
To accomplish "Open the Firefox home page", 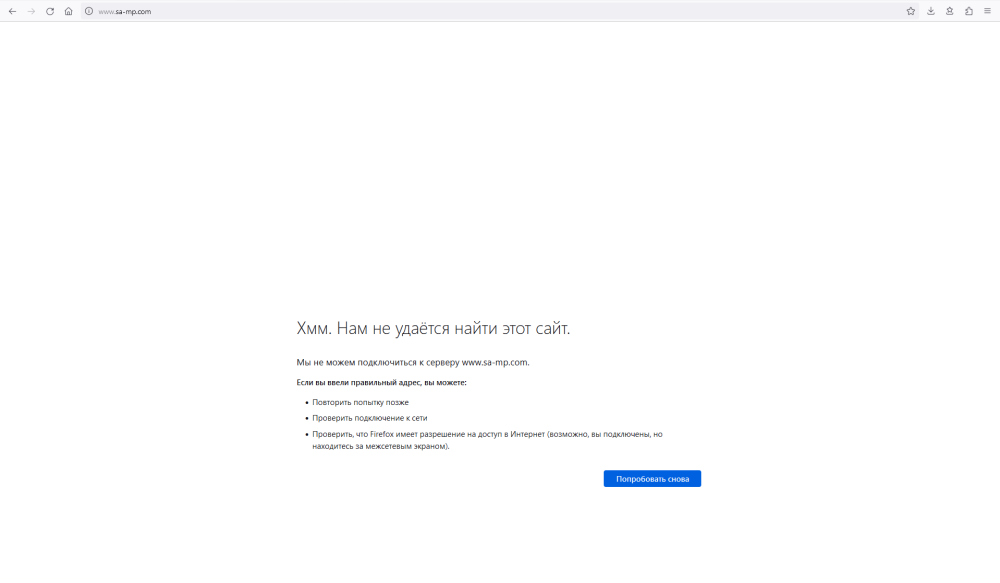I will 68,11.
